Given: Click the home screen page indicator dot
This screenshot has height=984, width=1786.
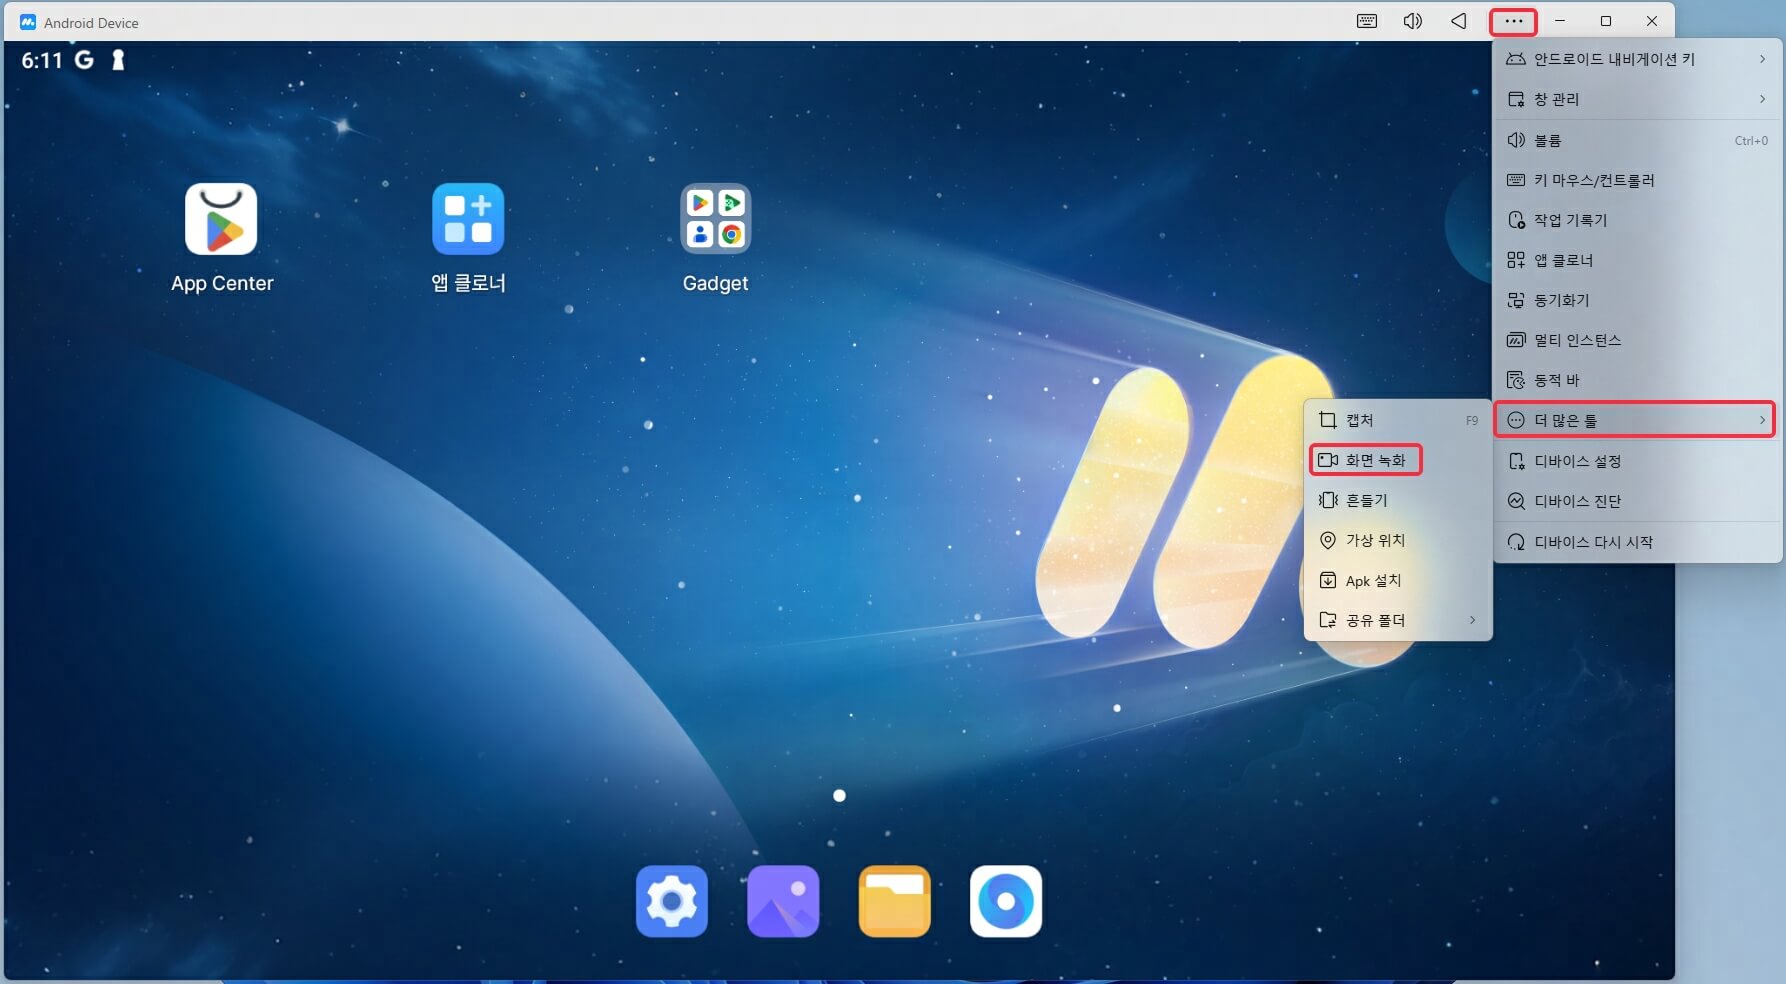Looking at the screenshot, I should pyautogui.click(x=839, y=796).
